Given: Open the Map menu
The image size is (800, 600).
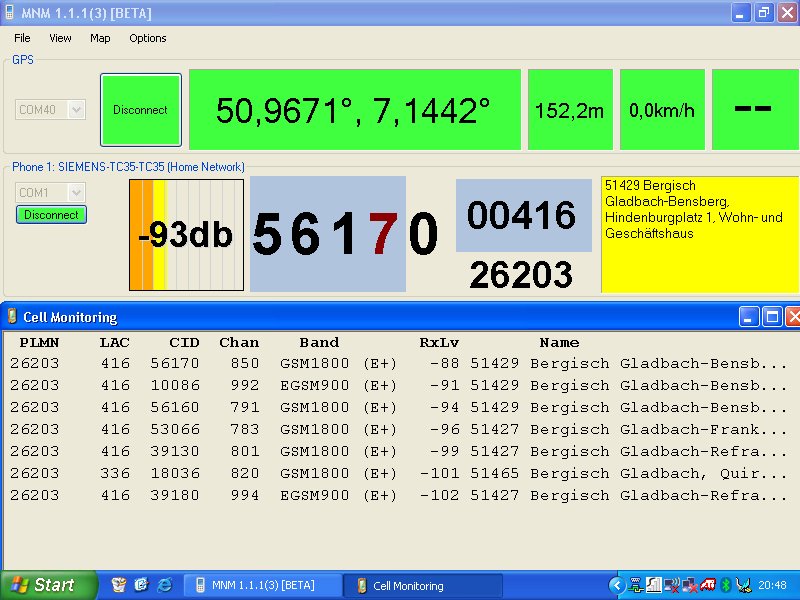Looking at the screenshot, I should 100,38.
